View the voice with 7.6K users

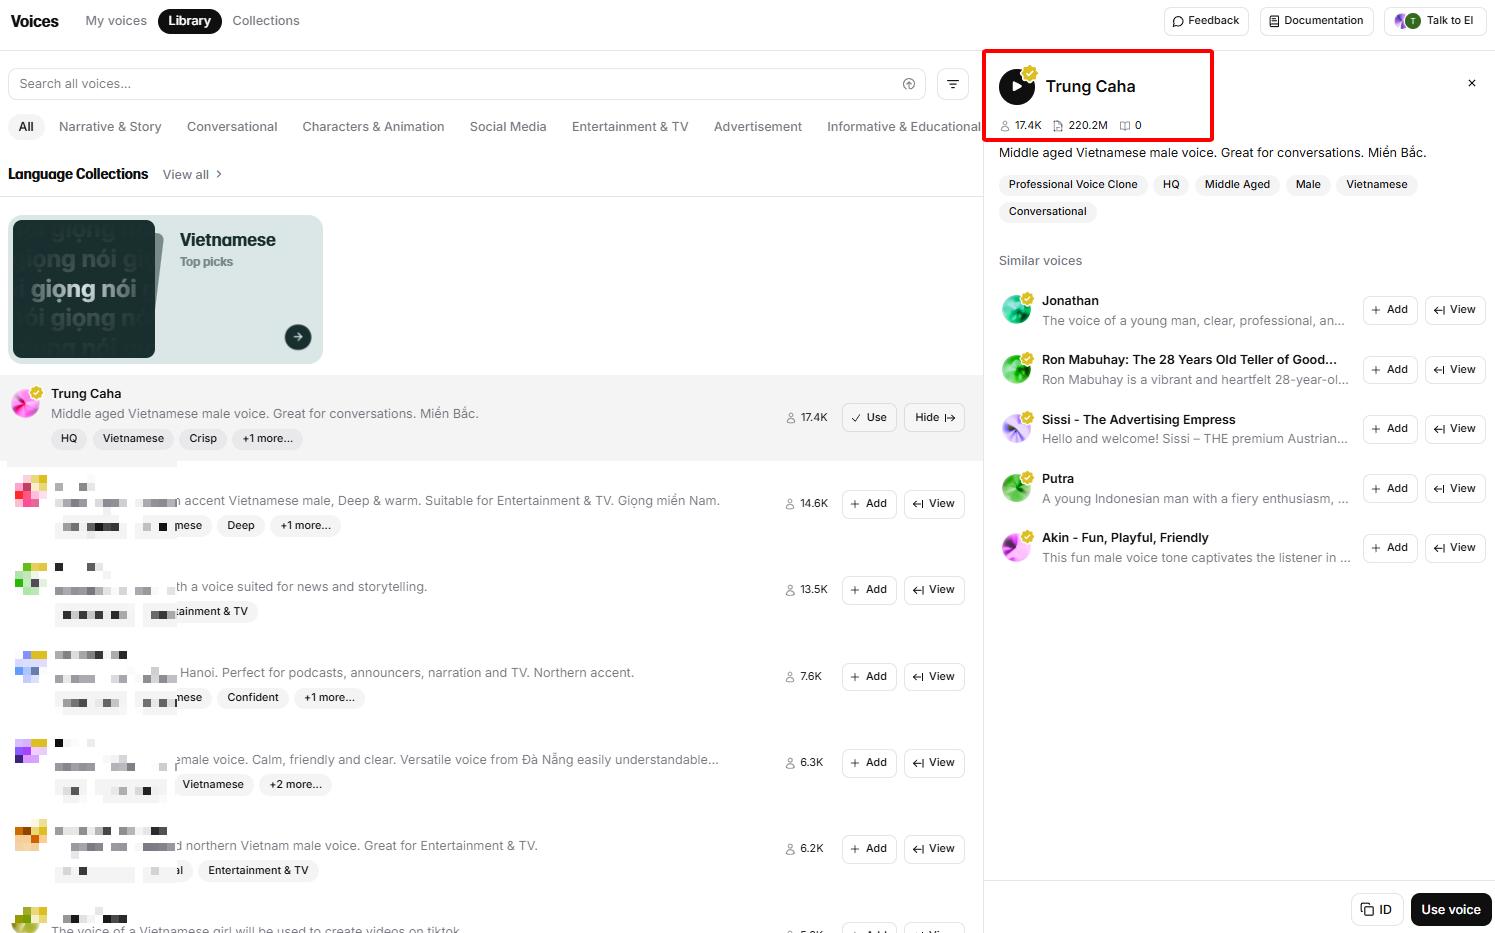pos(934,677)
